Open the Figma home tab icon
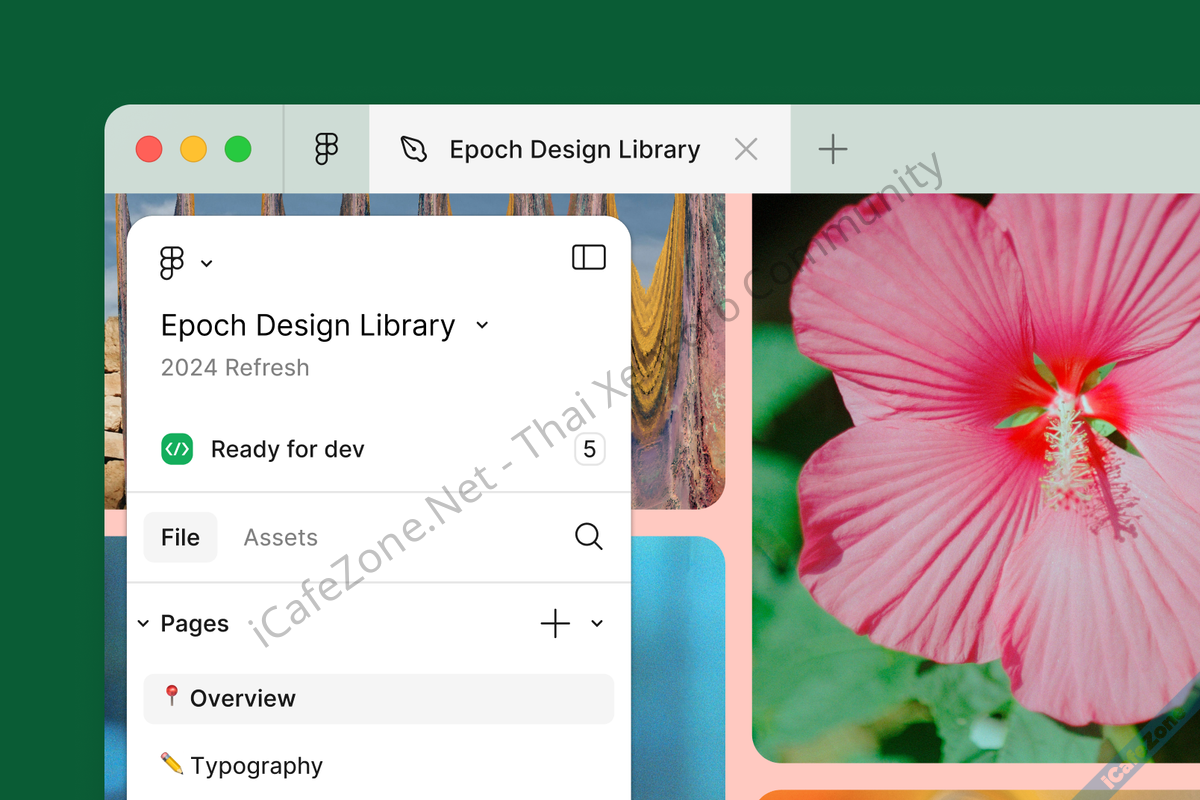 [x=326, y=149]
